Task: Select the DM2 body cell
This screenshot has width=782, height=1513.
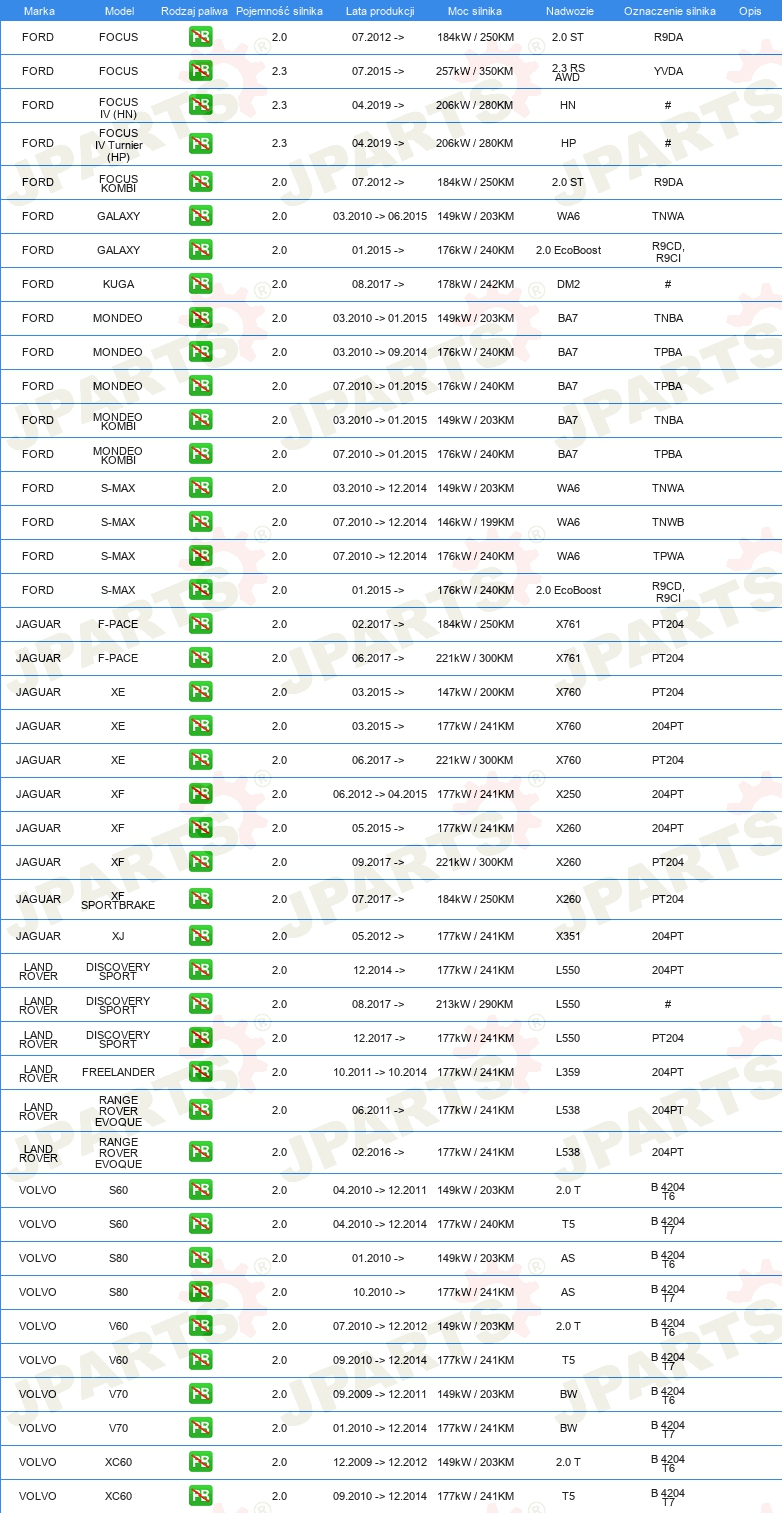Action: tap(568, 284)
